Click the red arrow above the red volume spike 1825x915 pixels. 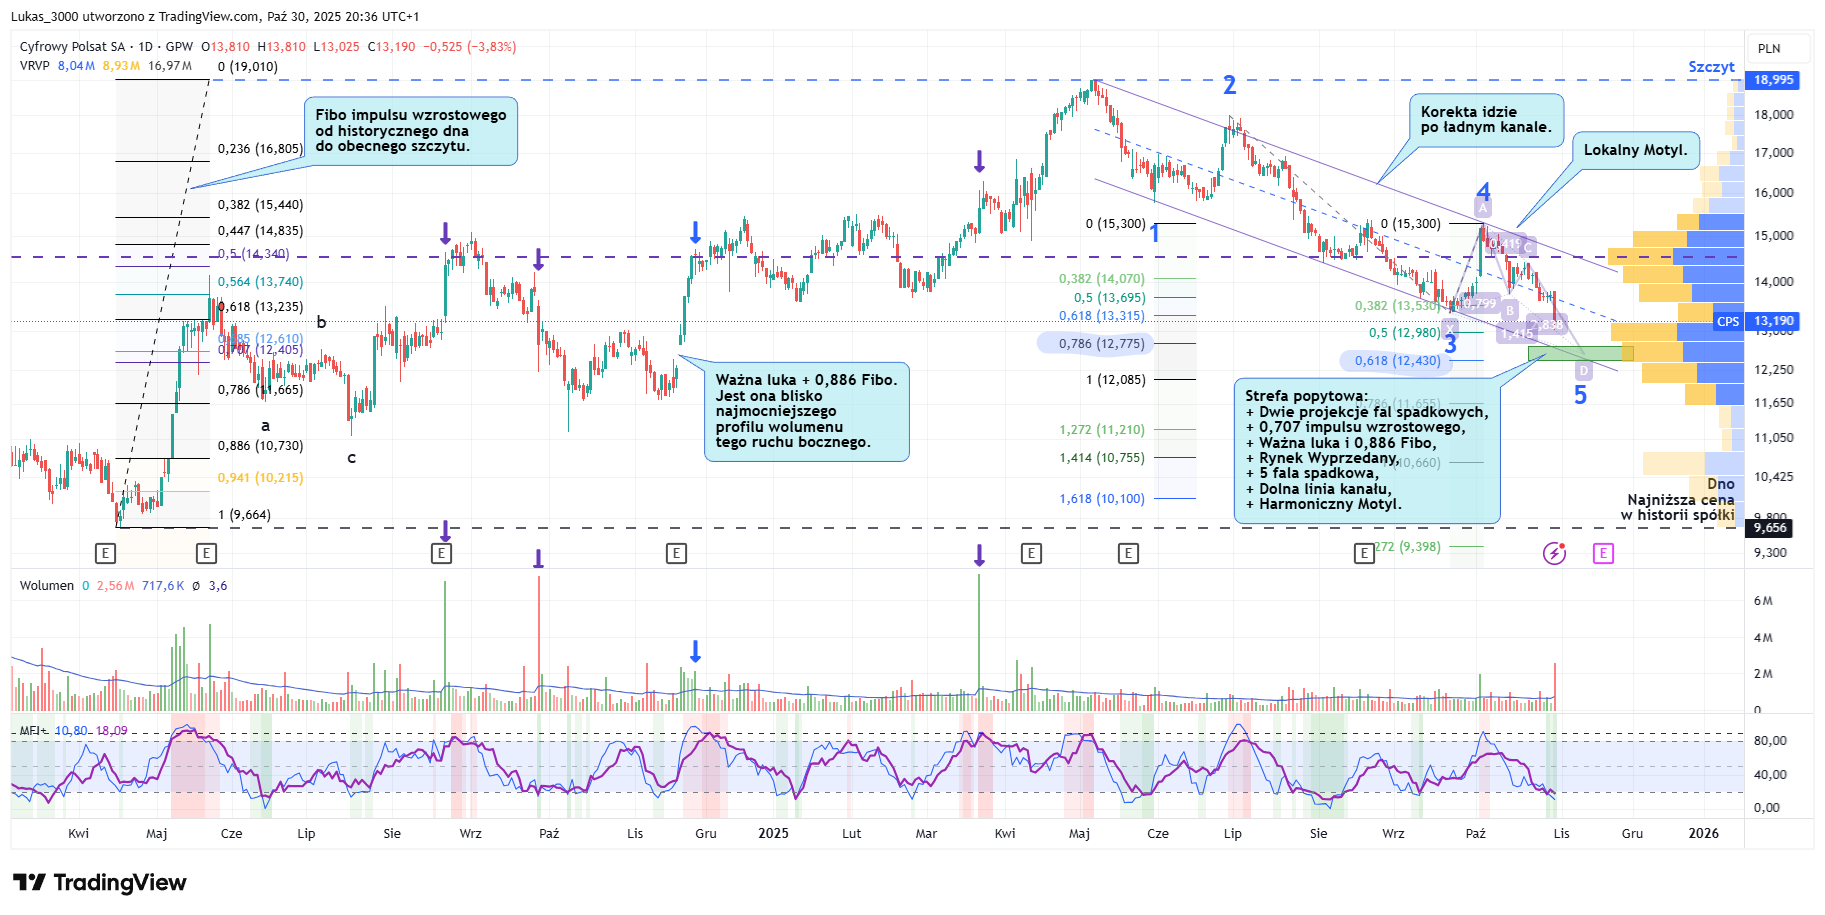[539, 559]
